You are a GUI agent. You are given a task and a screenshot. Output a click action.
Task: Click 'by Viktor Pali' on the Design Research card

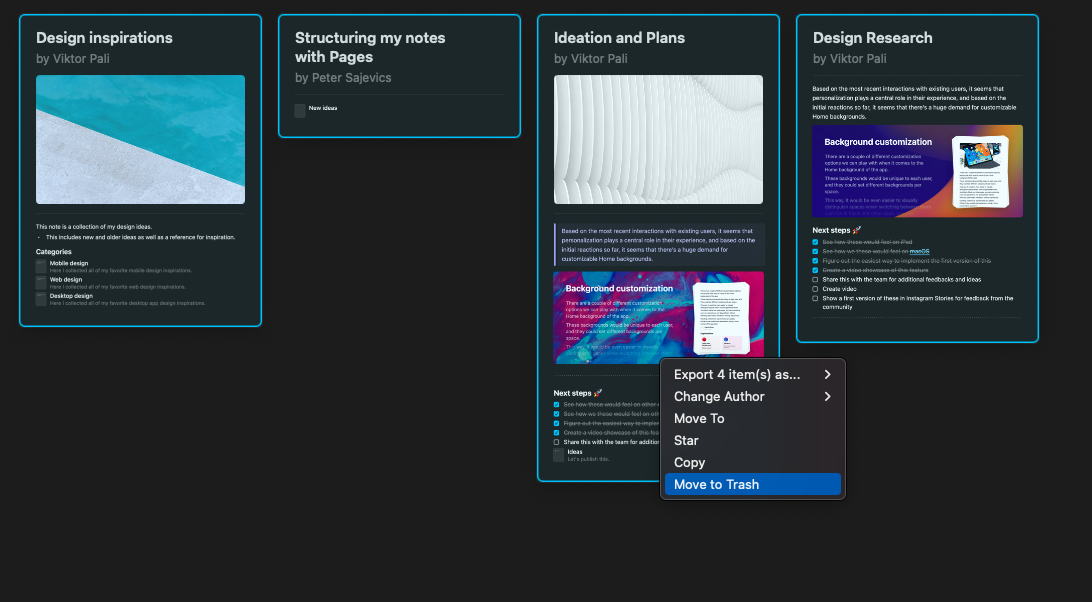850,59
